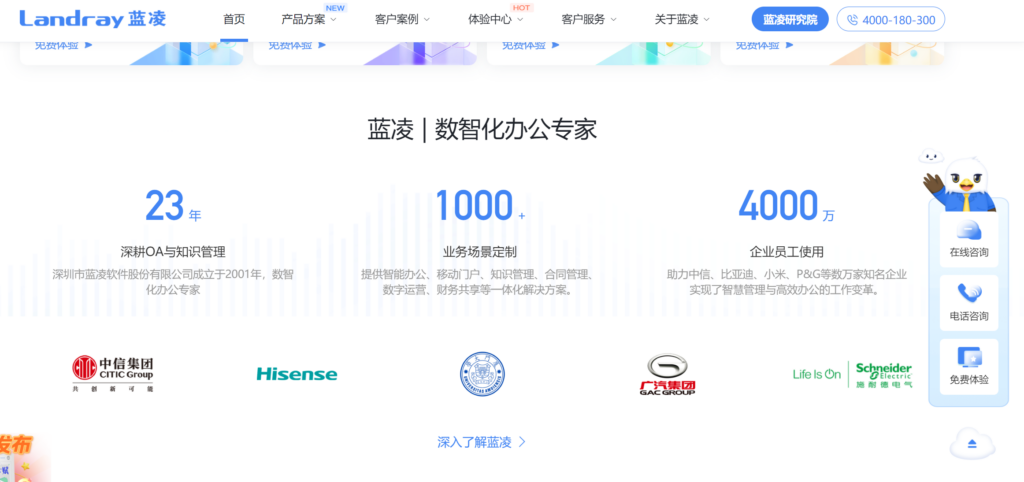Expand the 客户案例 dropdown menu

[x=402, y=19]
